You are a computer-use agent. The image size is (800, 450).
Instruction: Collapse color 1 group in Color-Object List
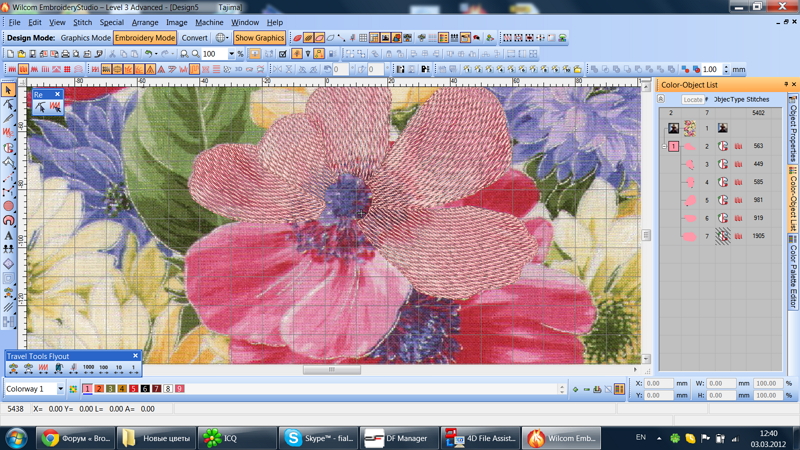click(664, 146)
